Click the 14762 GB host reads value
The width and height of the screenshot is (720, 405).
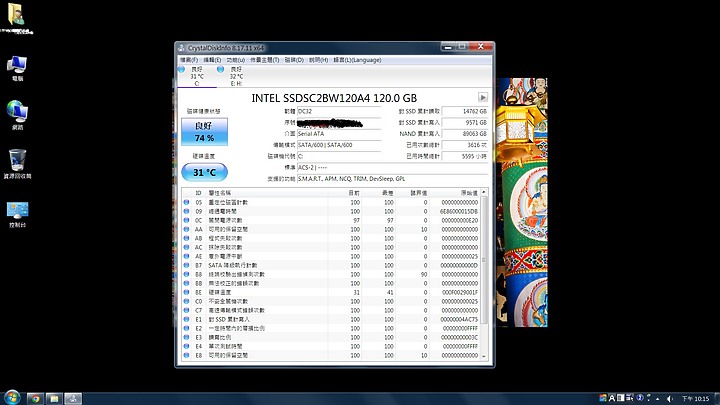[465, 111]
